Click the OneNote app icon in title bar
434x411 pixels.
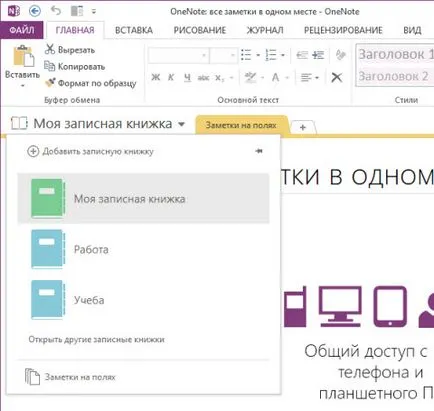coord(14,11)
